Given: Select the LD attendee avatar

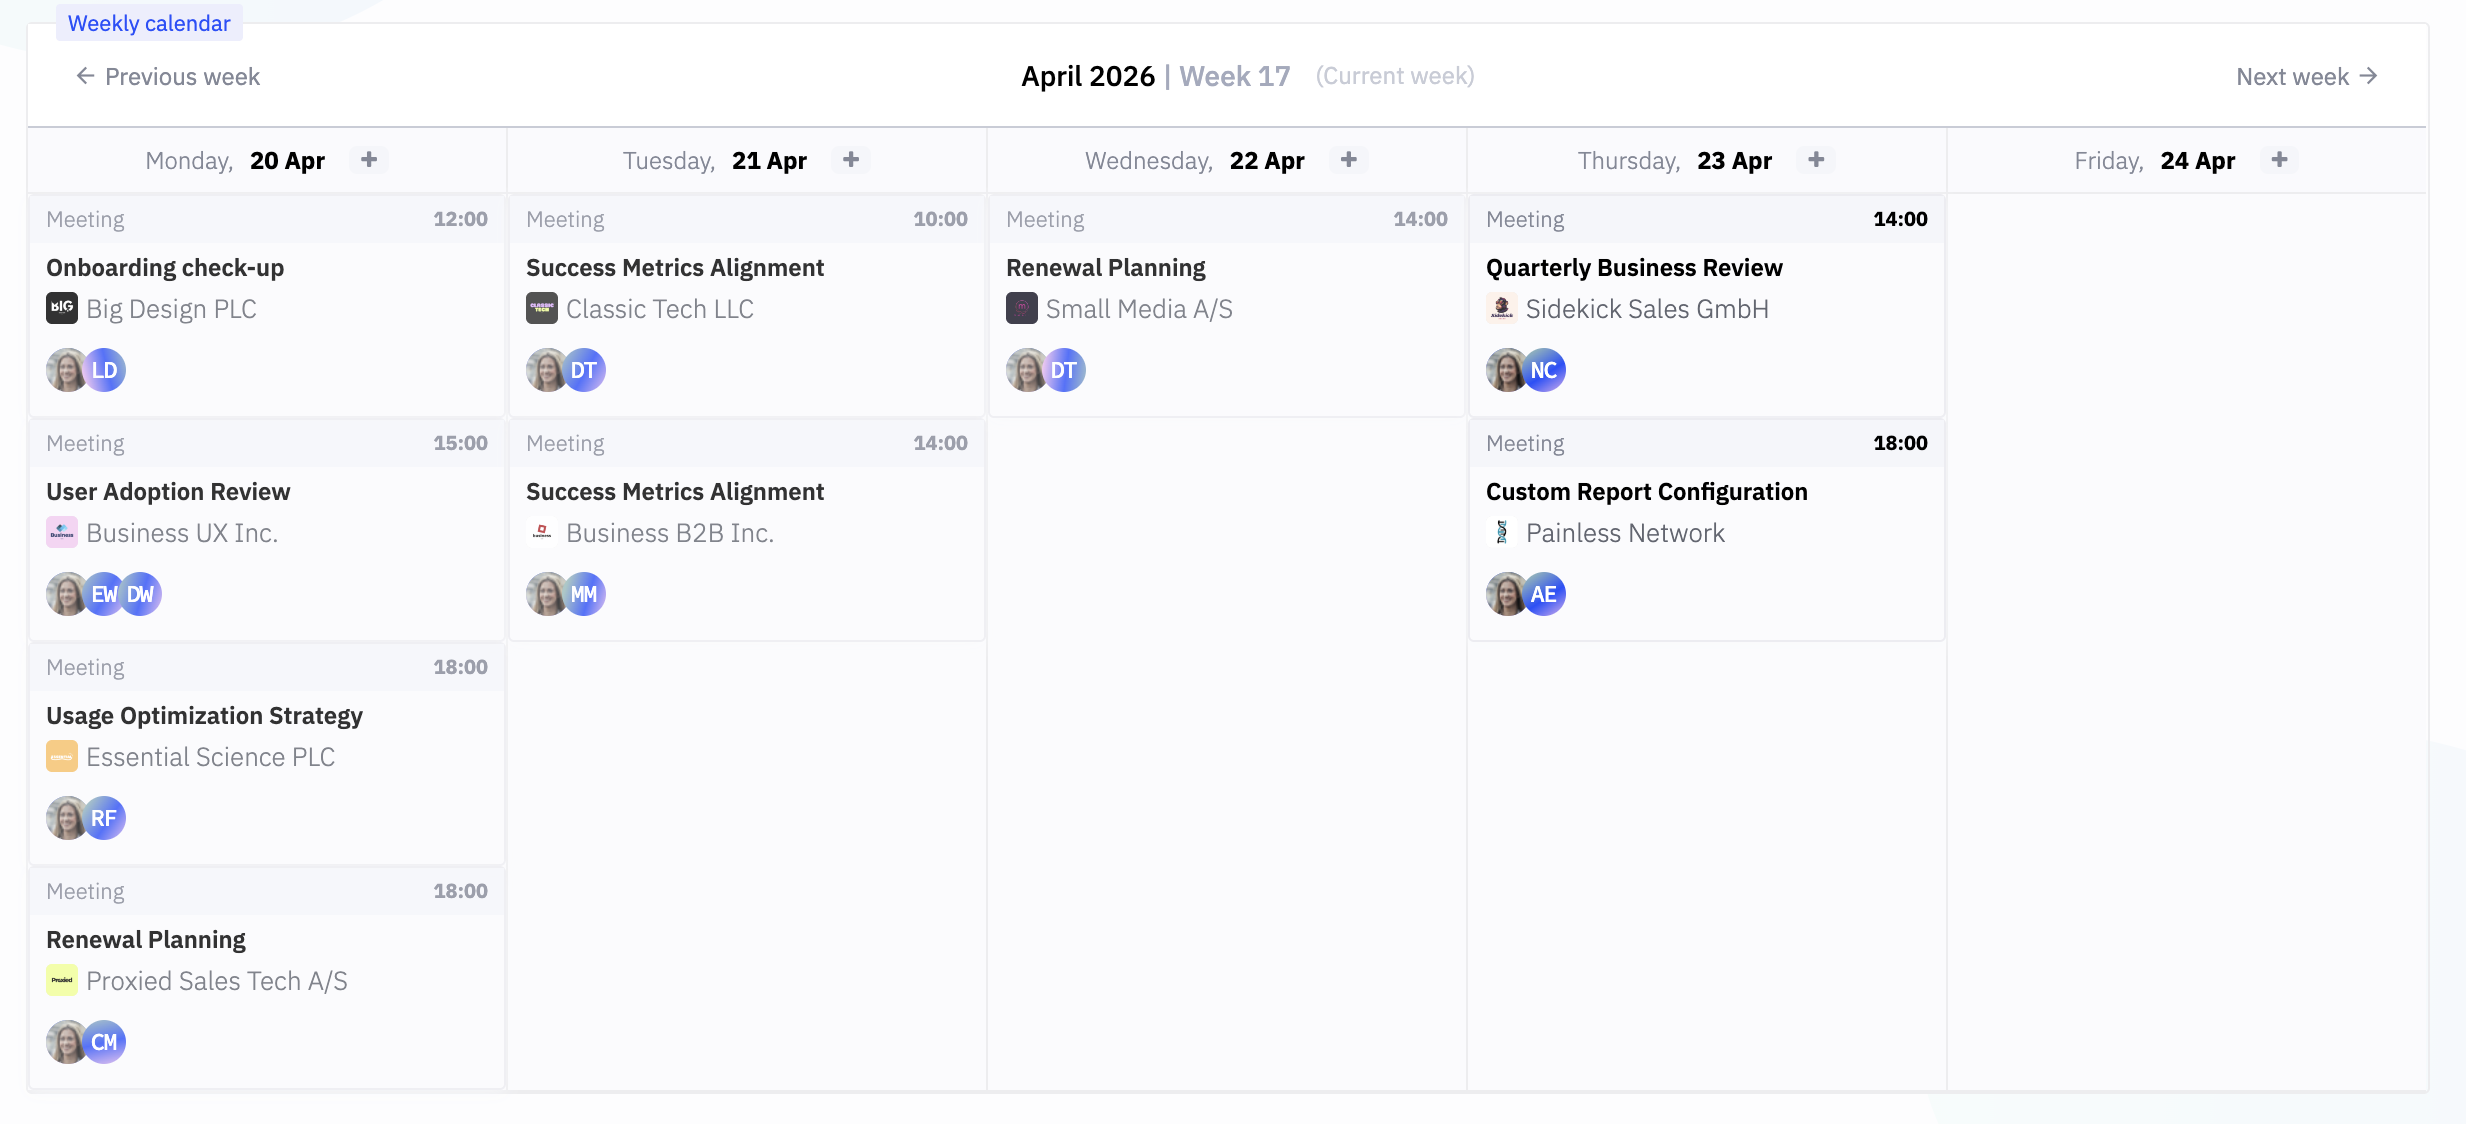Looking at the screenshot, I should (105, 370).
